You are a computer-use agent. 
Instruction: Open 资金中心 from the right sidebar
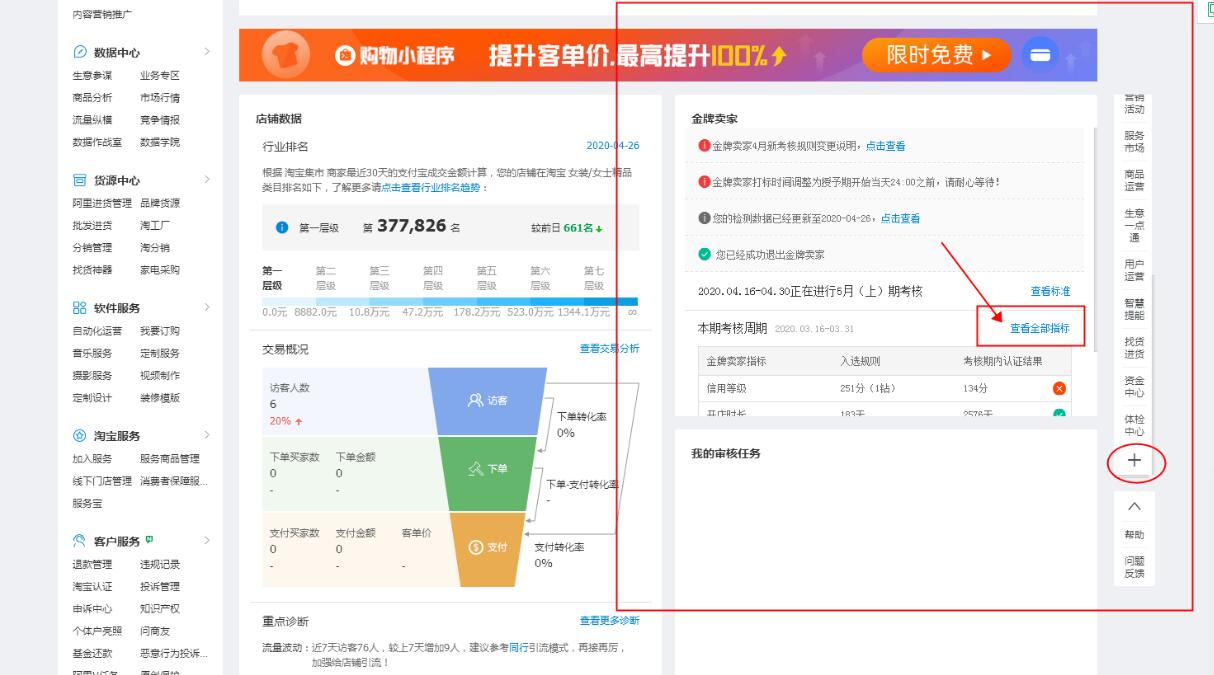coord(1135,389)
